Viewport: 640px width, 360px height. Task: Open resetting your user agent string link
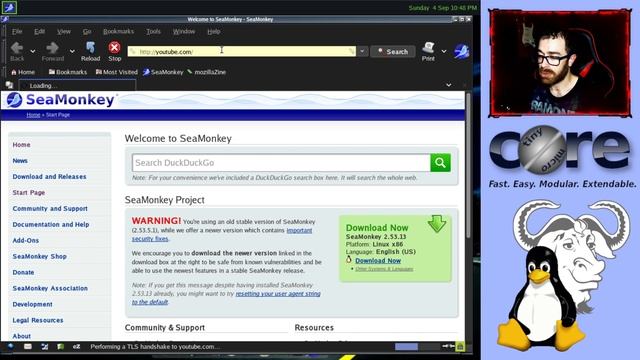pyautogui.click(x=278, y=293)
